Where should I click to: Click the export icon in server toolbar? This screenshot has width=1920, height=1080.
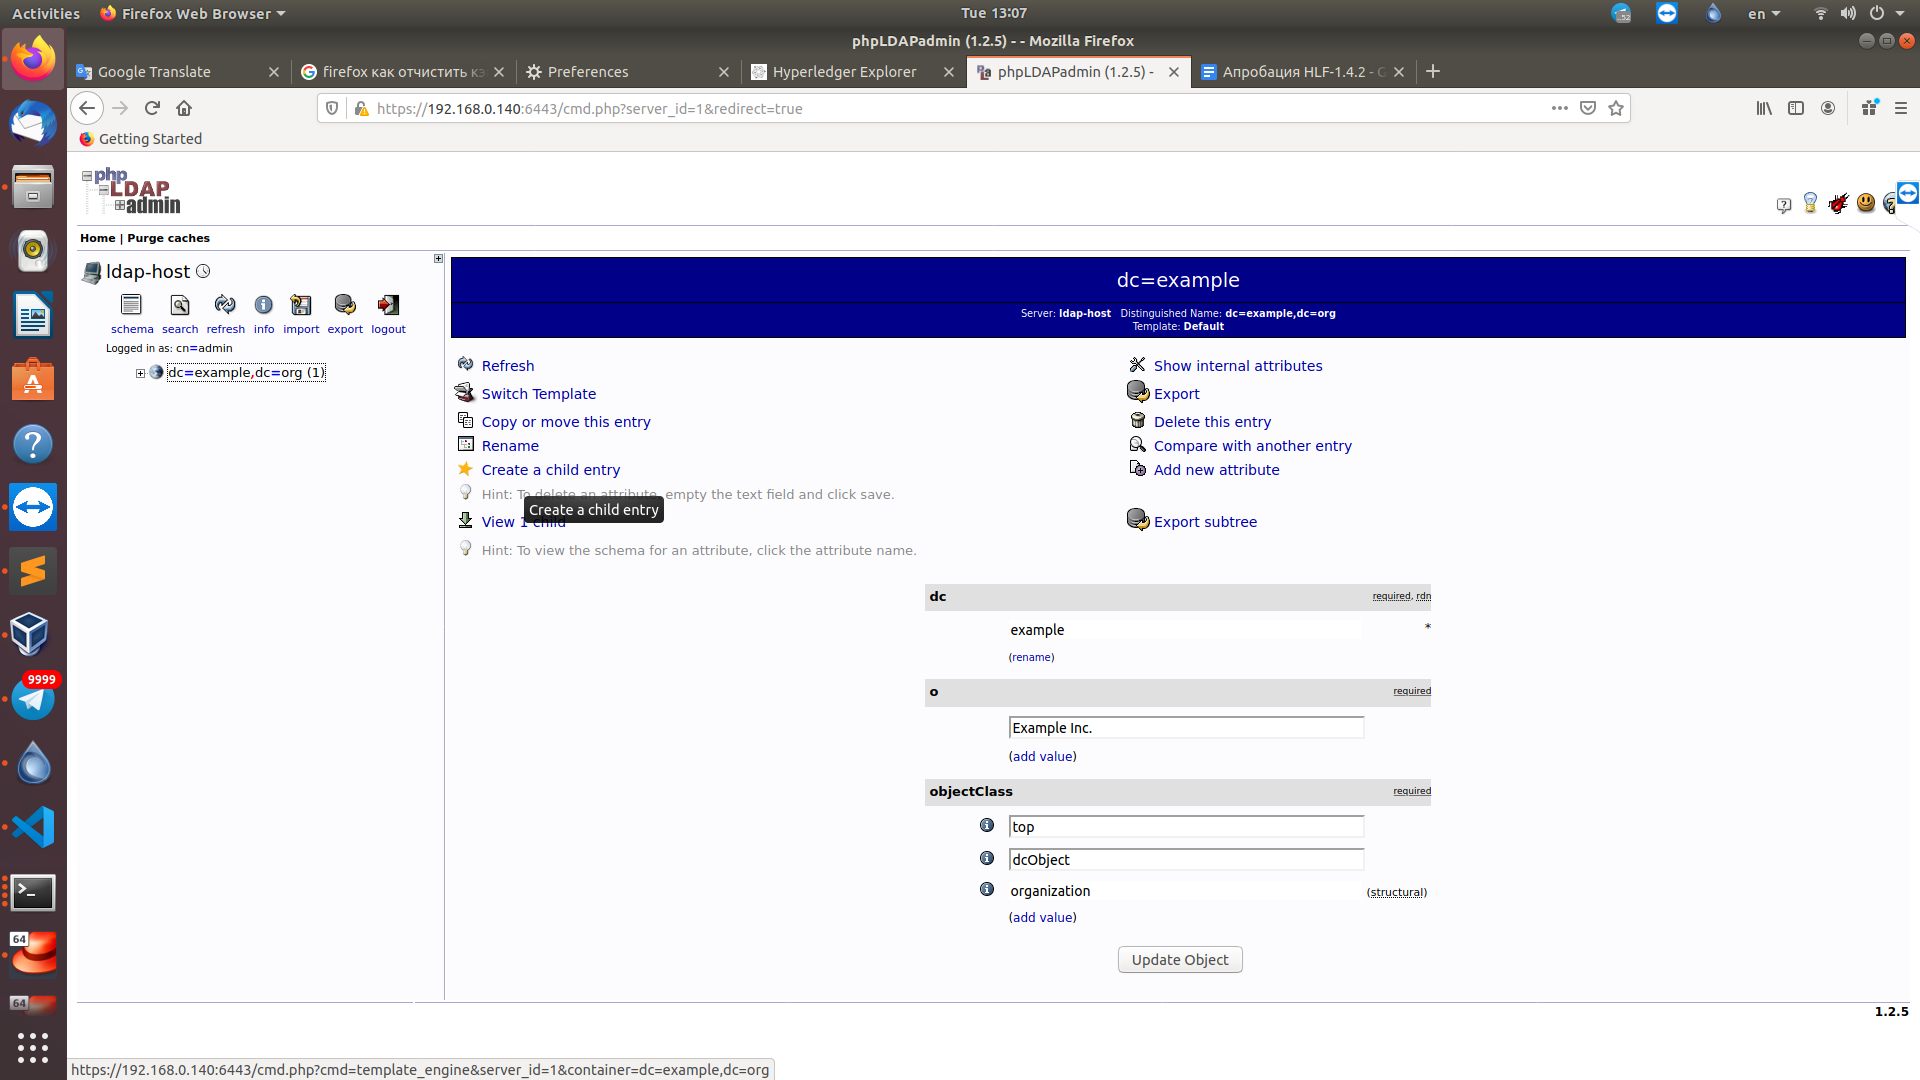pyautogui.click(x=345, y=305)
